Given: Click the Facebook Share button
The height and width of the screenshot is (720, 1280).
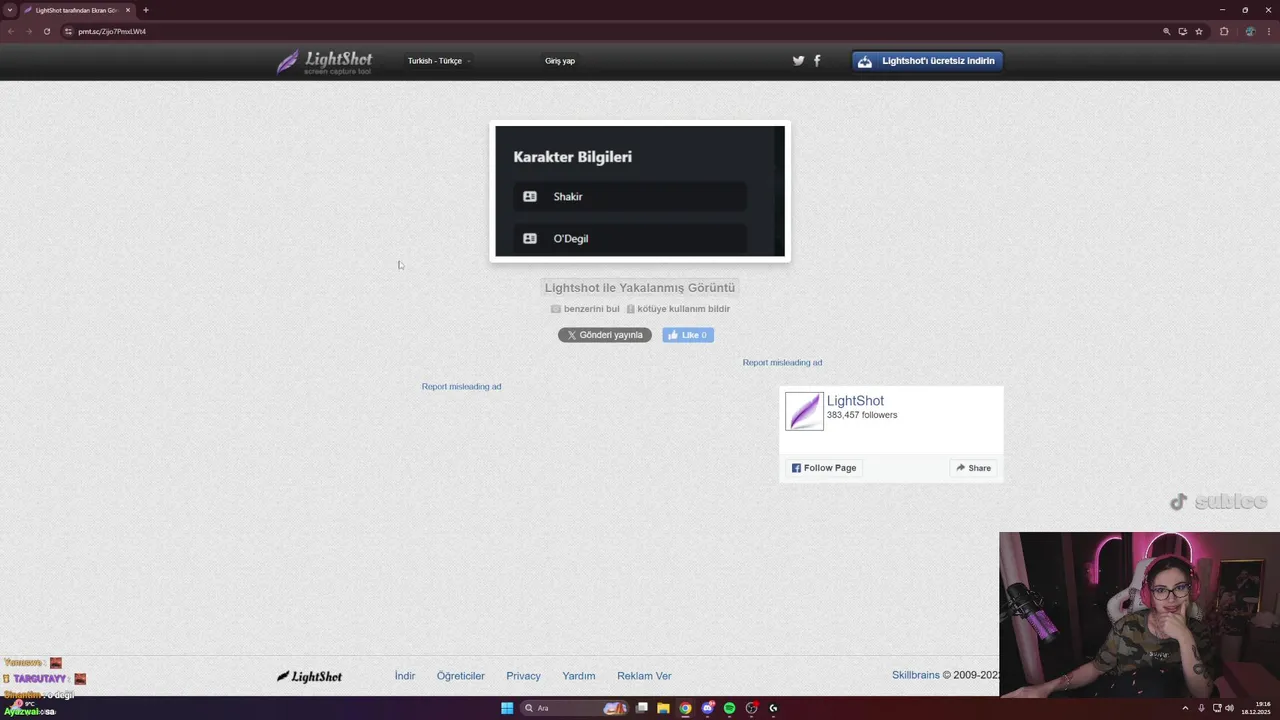Looking at the screenshot, I should click(973, 468).
